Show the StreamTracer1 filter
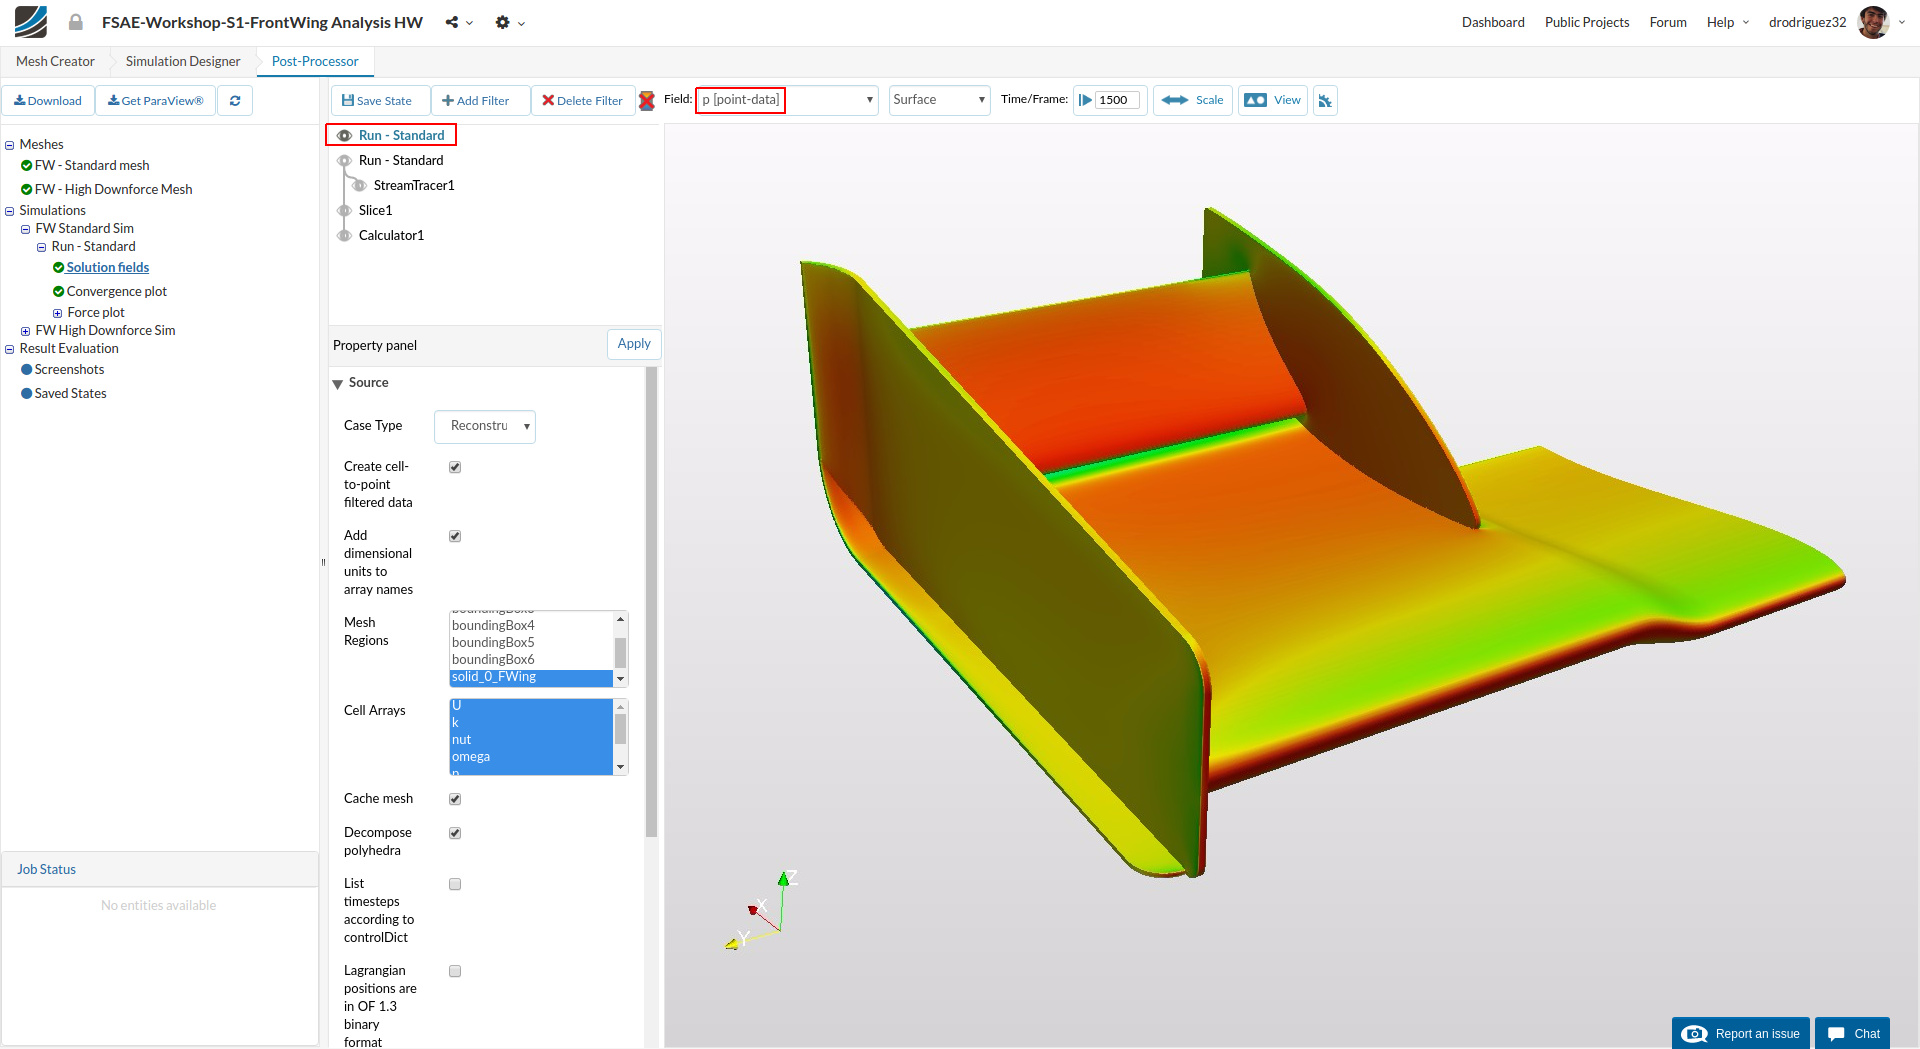 pyautogui.click(x=359, y=186)
